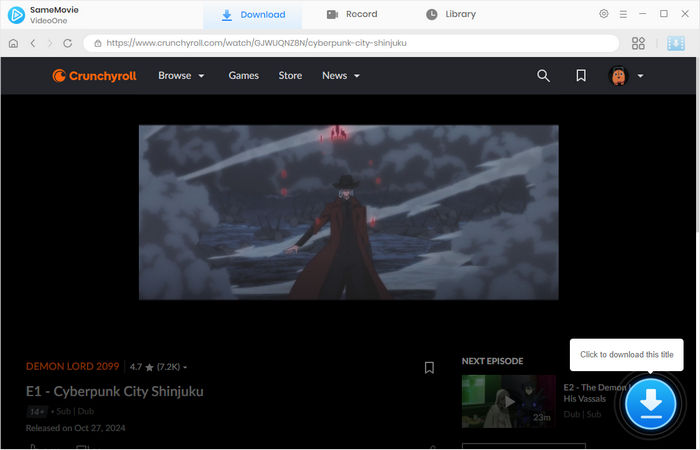Open Crunchyroll search magnifier icon
Viewport: 700px width, 450px height.
(x=543, y=76)
